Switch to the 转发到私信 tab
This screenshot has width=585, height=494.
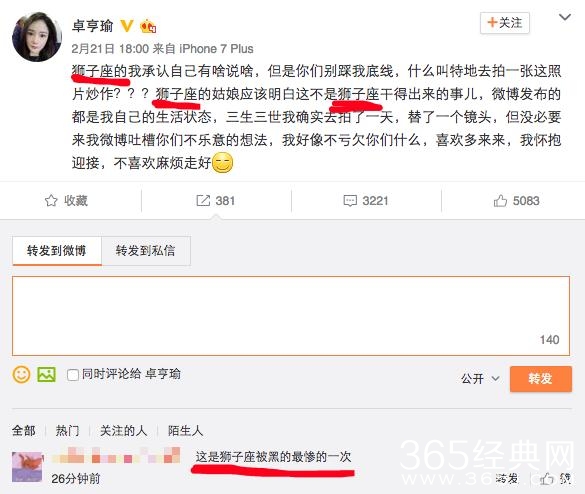coord(146,250)
